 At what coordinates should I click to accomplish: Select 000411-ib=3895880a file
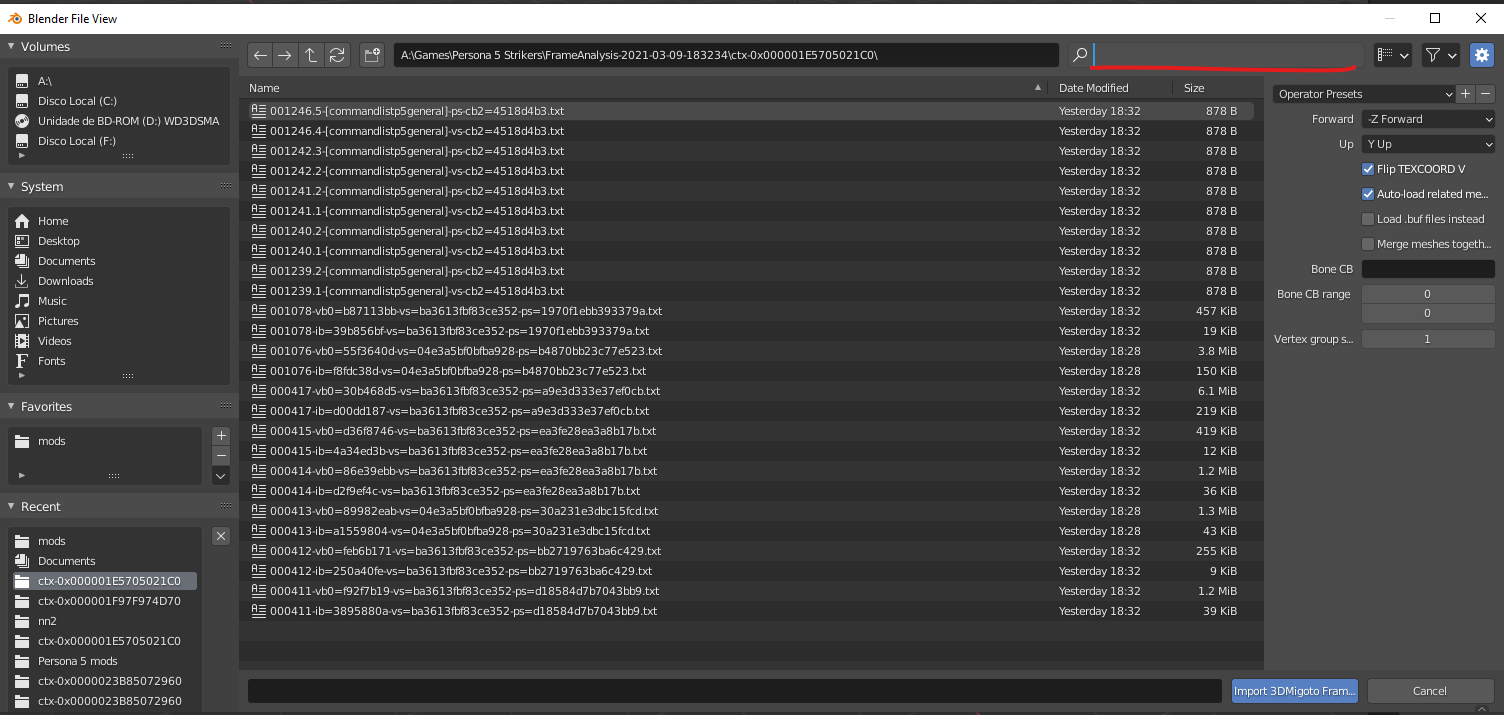pyautogui.click(x=750, y=611)
